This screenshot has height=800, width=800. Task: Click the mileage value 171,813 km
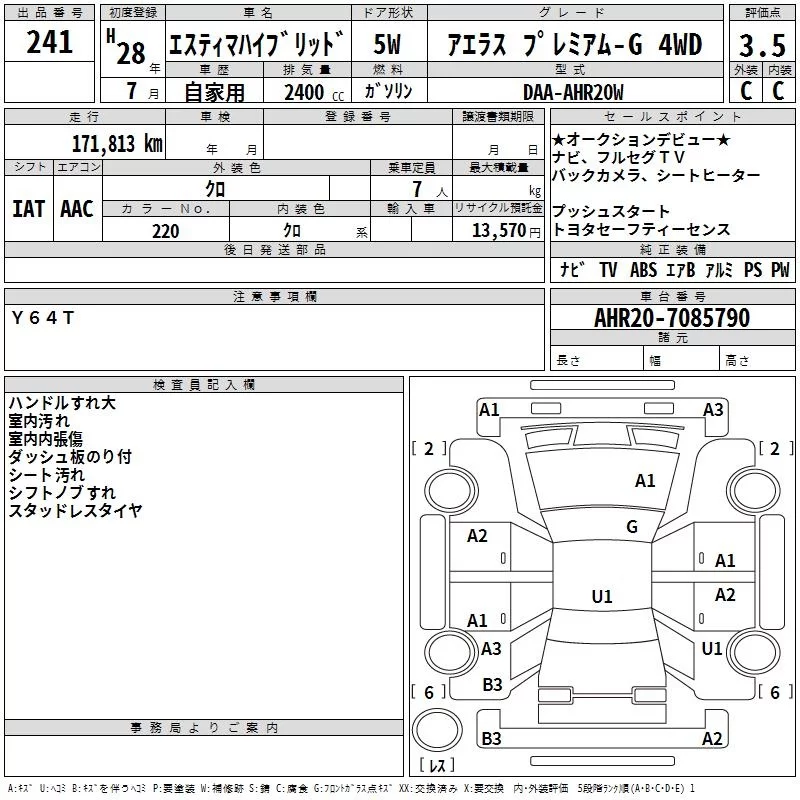[116, 144]
